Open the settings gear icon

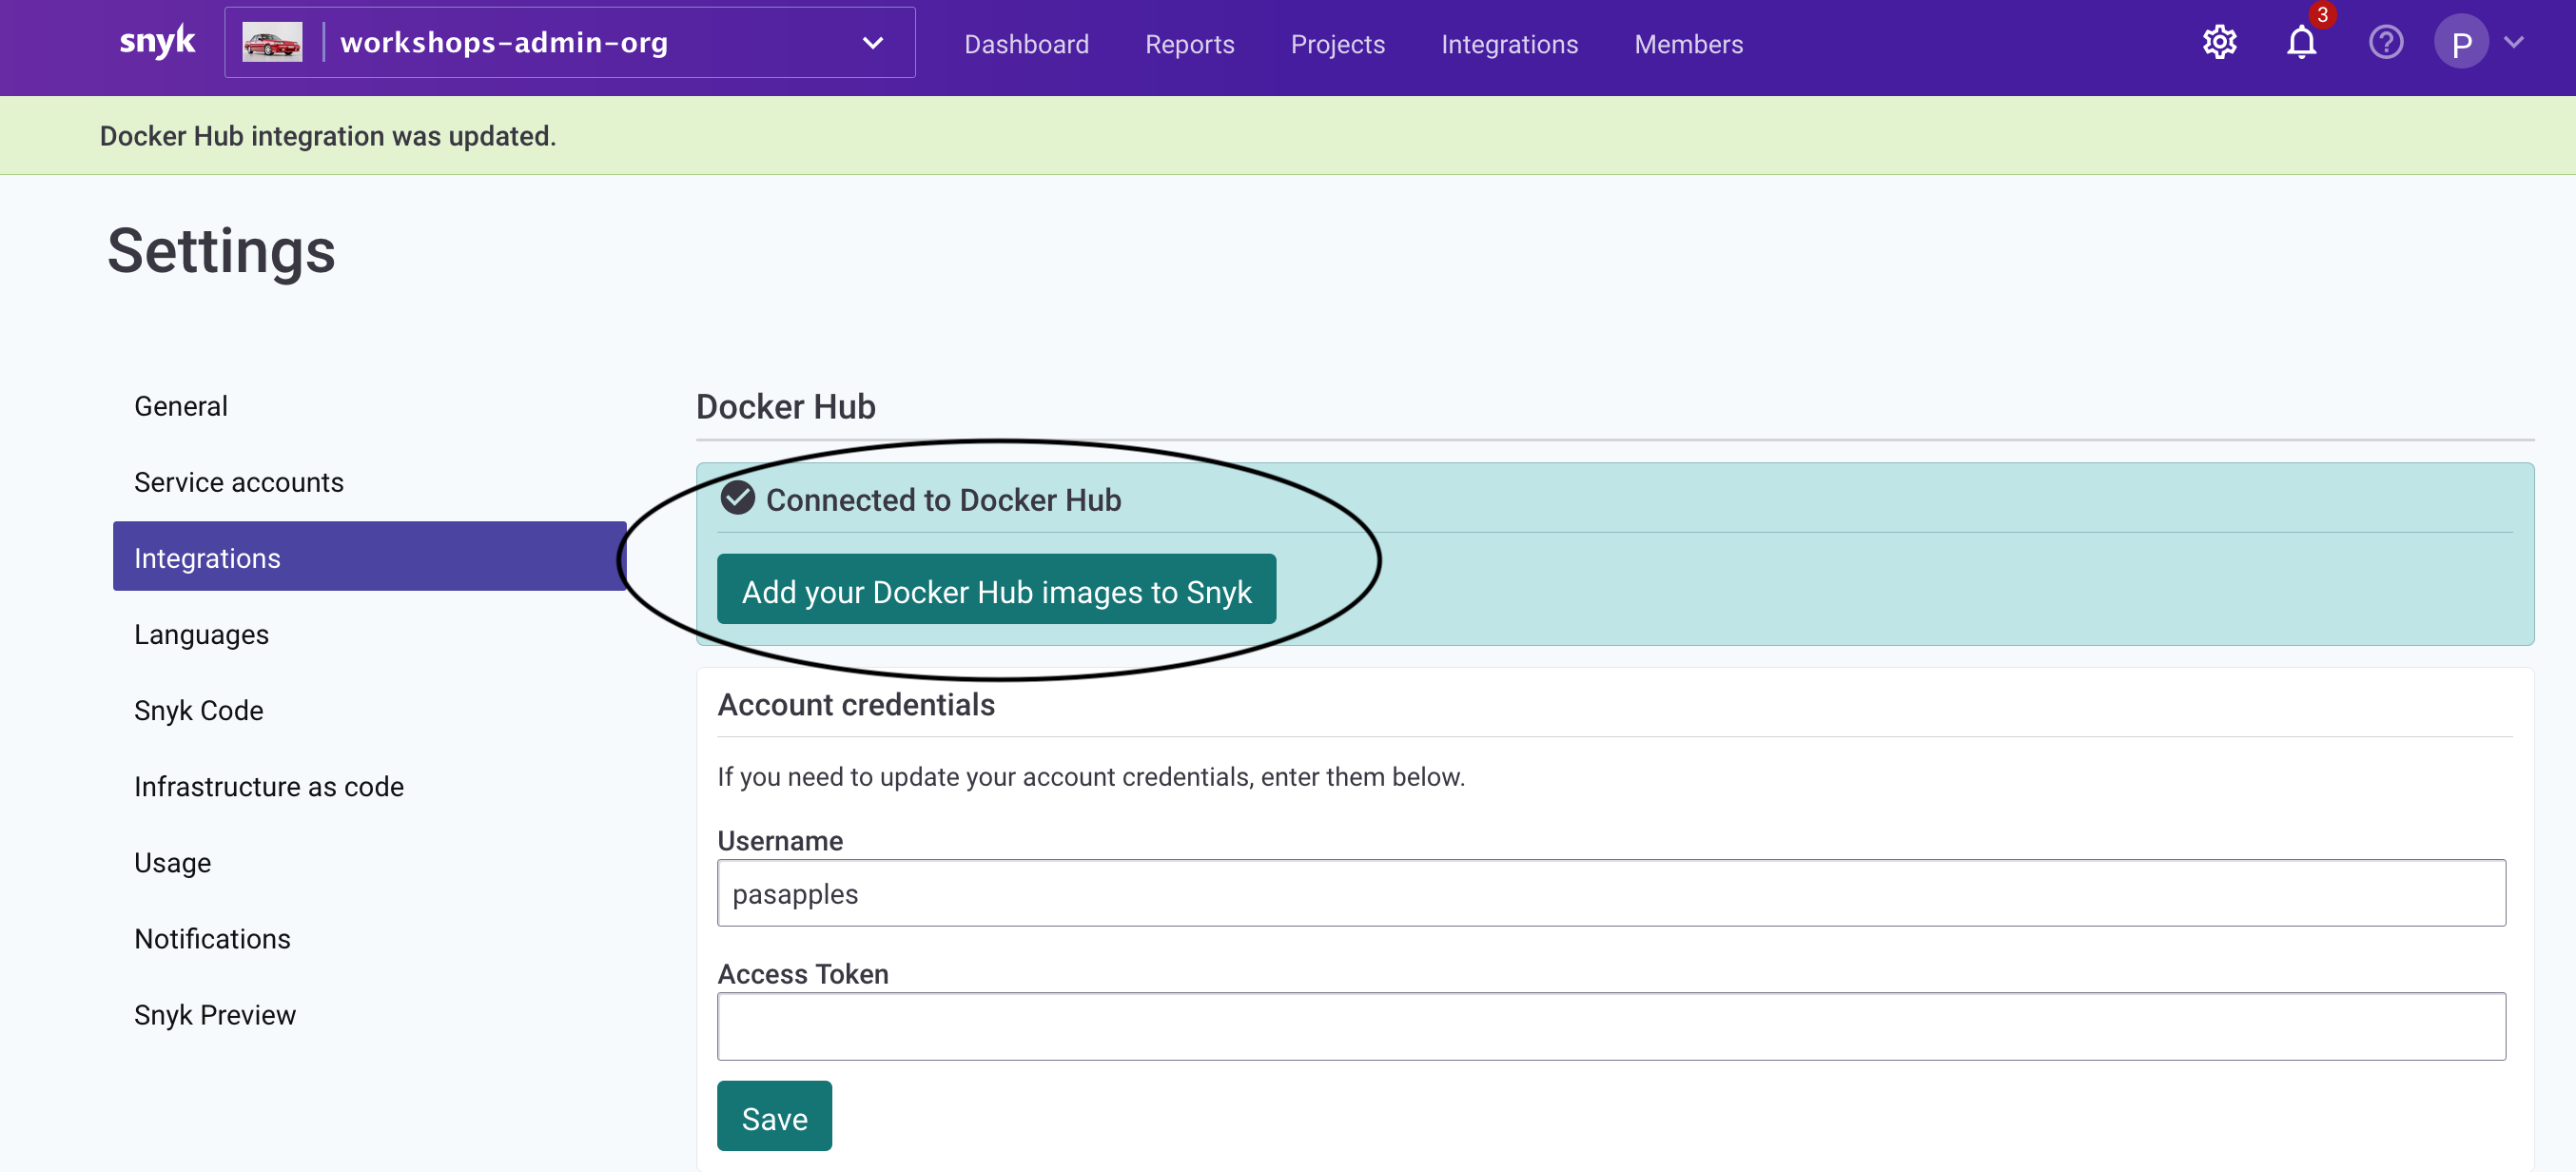point(2219,43)
